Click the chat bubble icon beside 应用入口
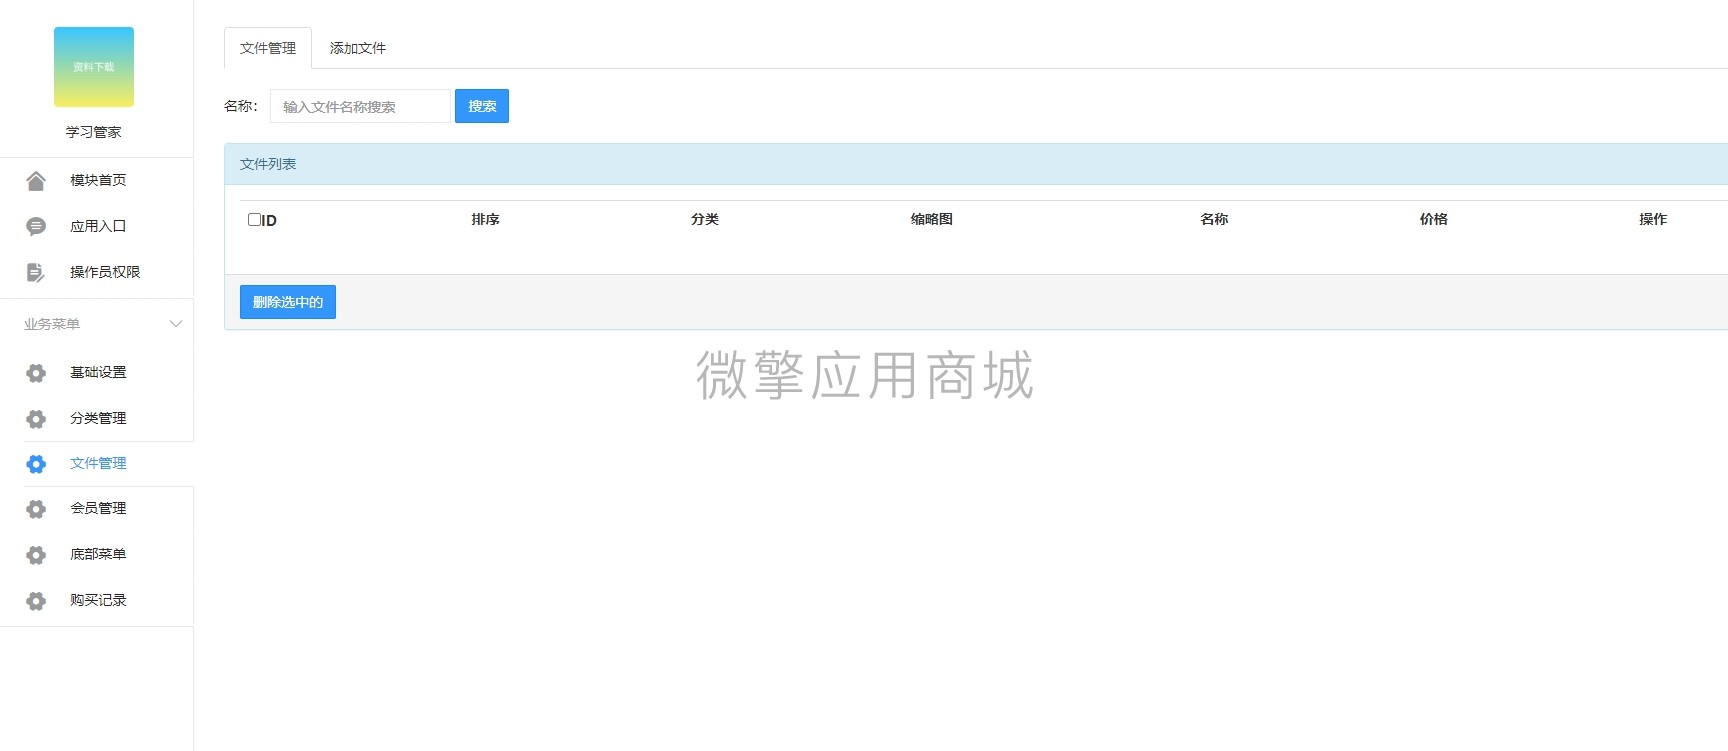Screen dimensions: 1728x751 [x=36, y=227]
